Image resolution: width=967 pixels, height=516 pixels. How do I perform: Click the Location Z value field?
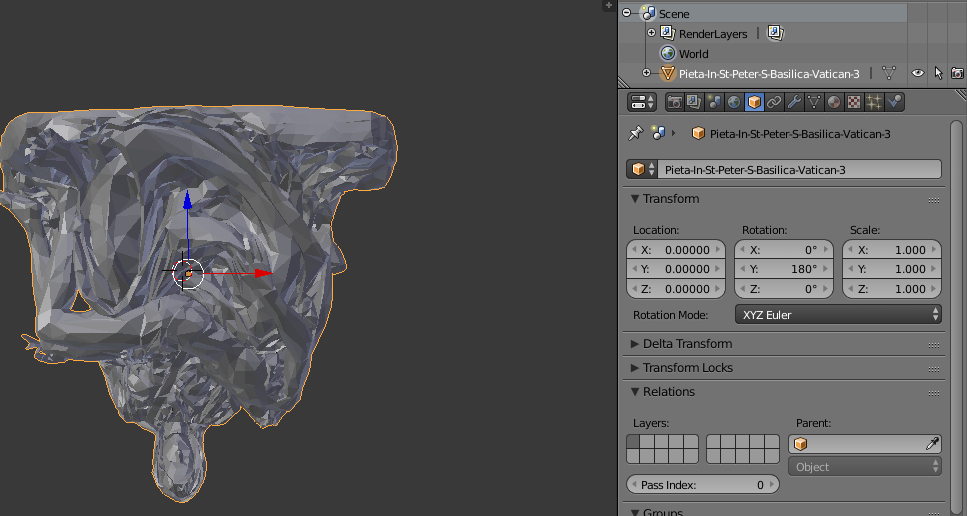coord(676,289)
